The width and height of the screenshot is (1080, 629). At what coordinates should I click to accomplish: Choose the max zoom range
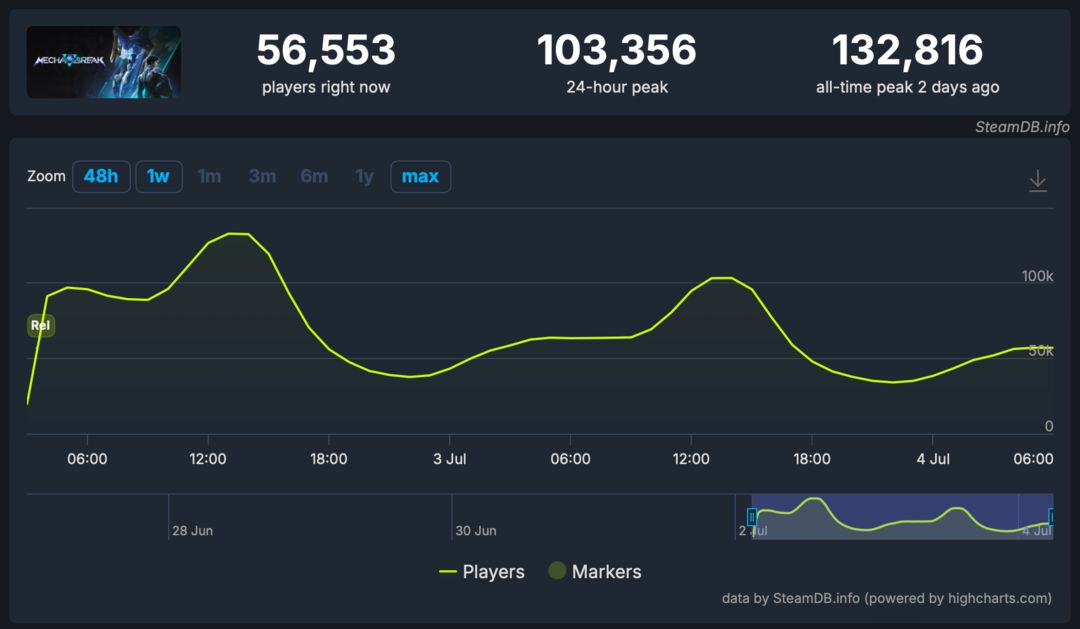pos(420,176)
